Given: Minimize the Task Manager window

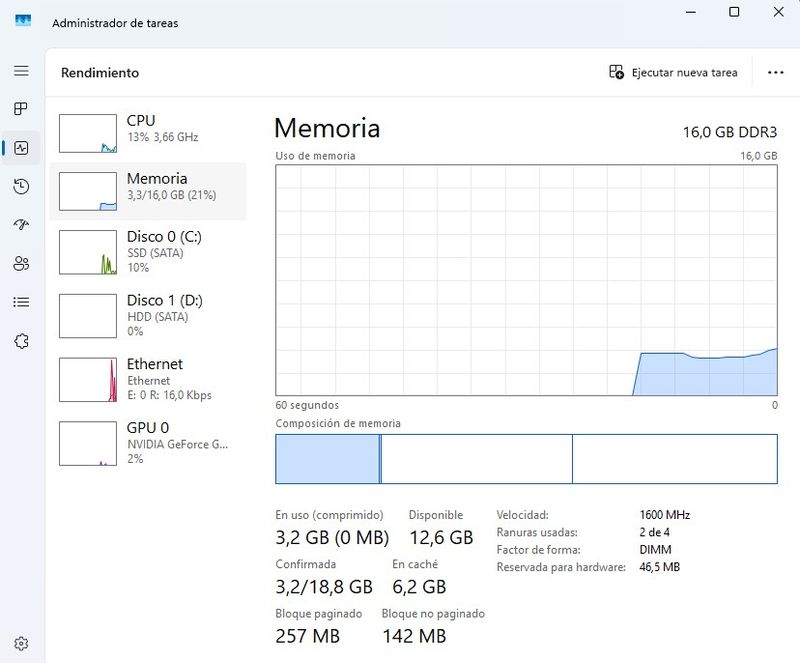Looking at the screenshot, I should (x=691, y=12).
